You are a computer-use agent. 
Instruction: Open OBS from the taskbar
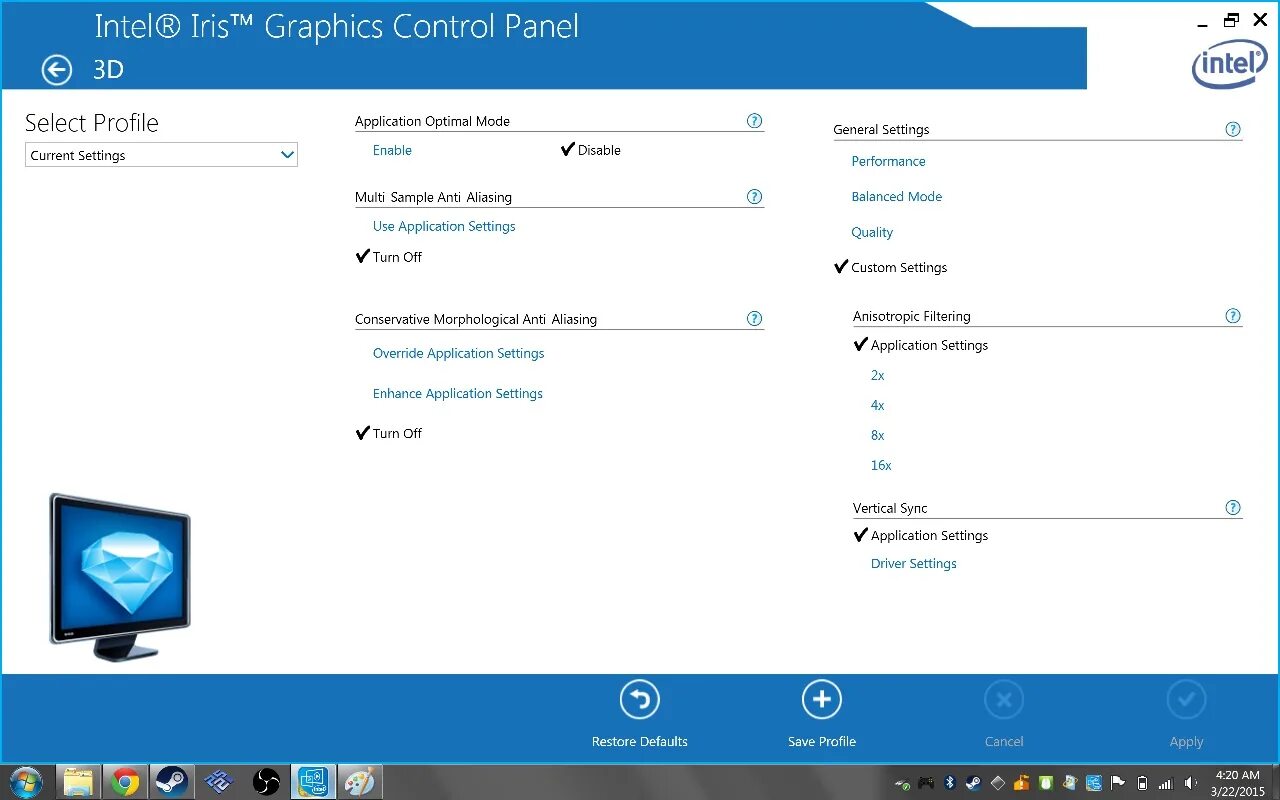click(x=266, y=782)
